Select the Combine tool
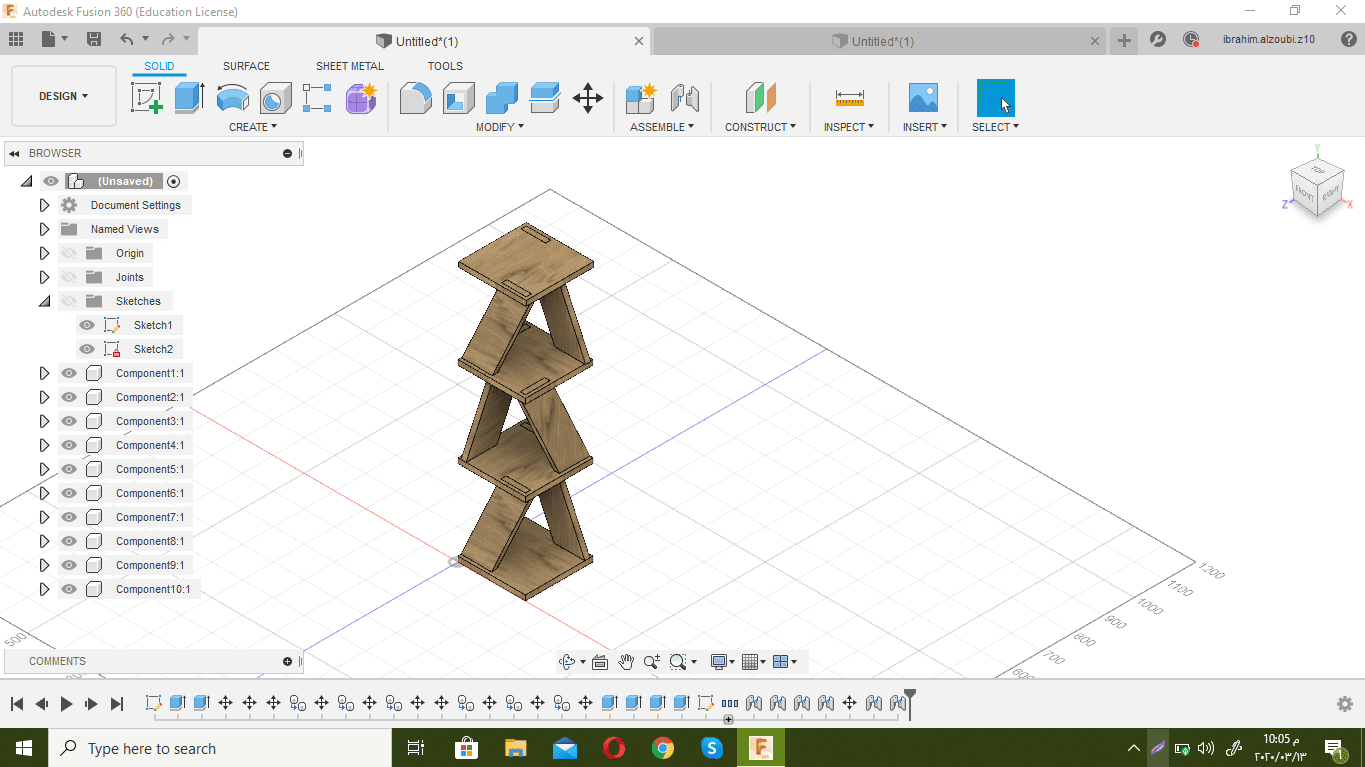This screenshot has width=1365, height=767. pos(501,98)
